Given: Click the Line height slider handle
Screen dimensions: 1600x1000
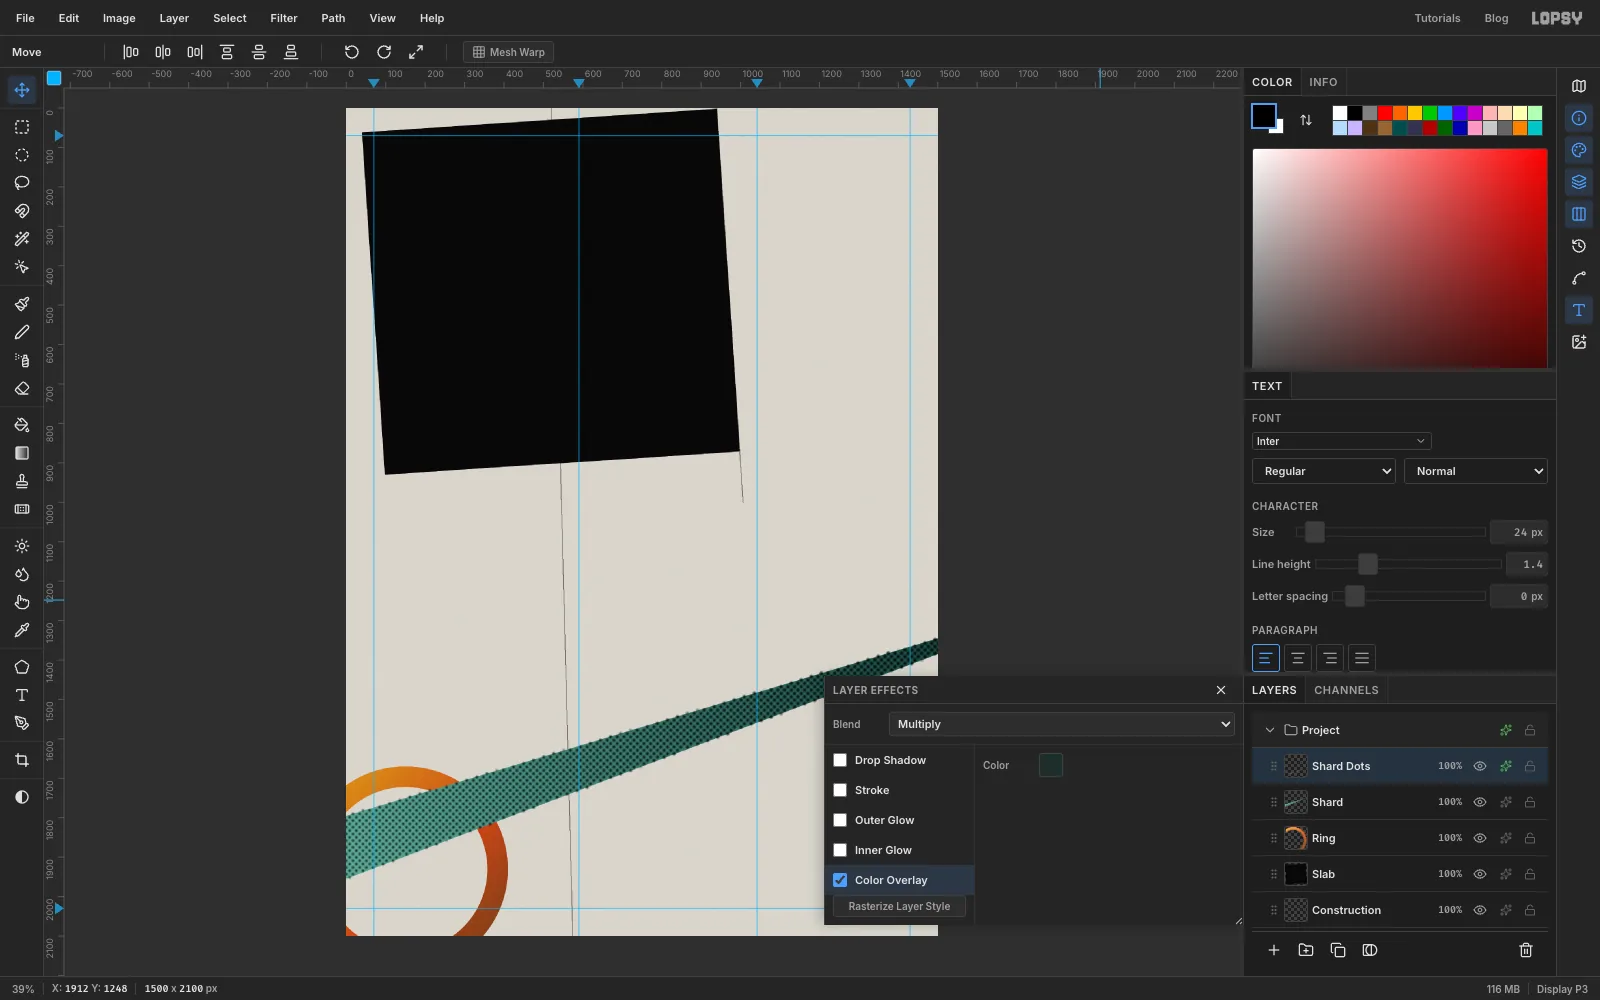Looking at the screenshot, I should coord(1368,564).
